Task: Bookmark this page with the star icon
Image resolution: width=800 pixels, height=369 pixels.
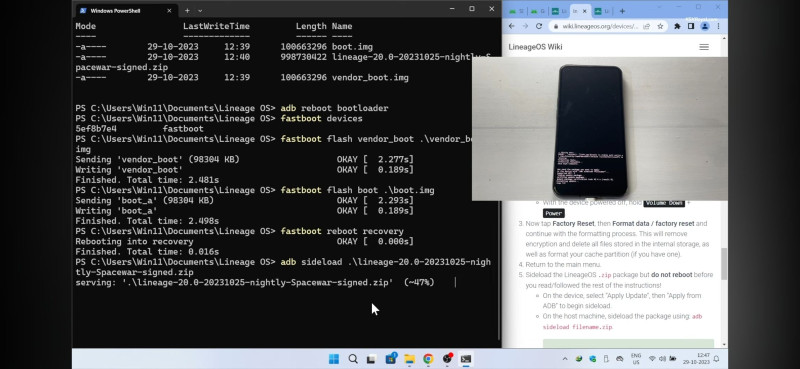Action: coord(660,26)
